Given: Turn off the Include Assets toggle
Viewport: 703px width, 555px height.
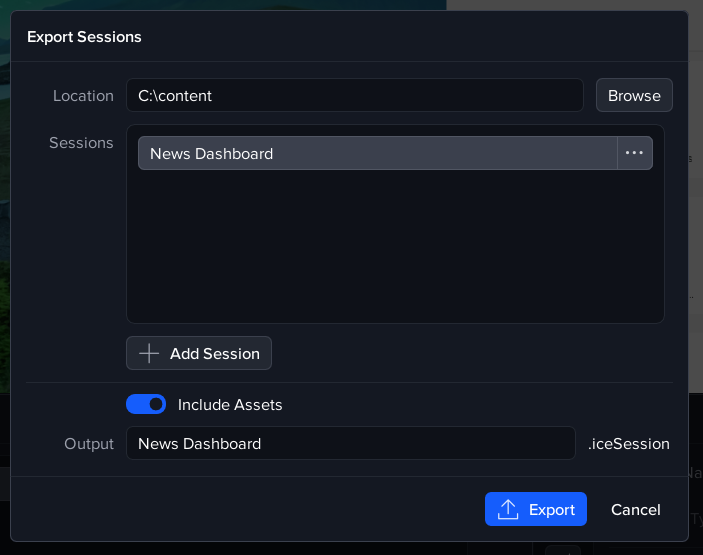Looking at the screenshot, I should coord(146,404).
